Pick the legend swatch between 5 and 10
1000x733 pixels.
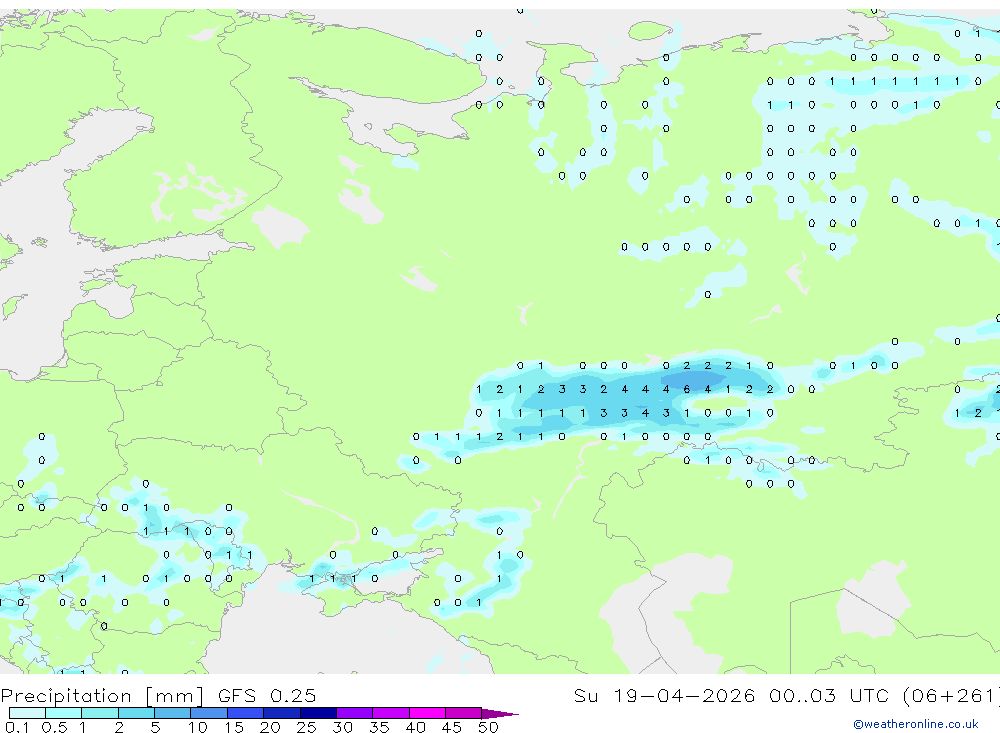click(x=172, y=713)
